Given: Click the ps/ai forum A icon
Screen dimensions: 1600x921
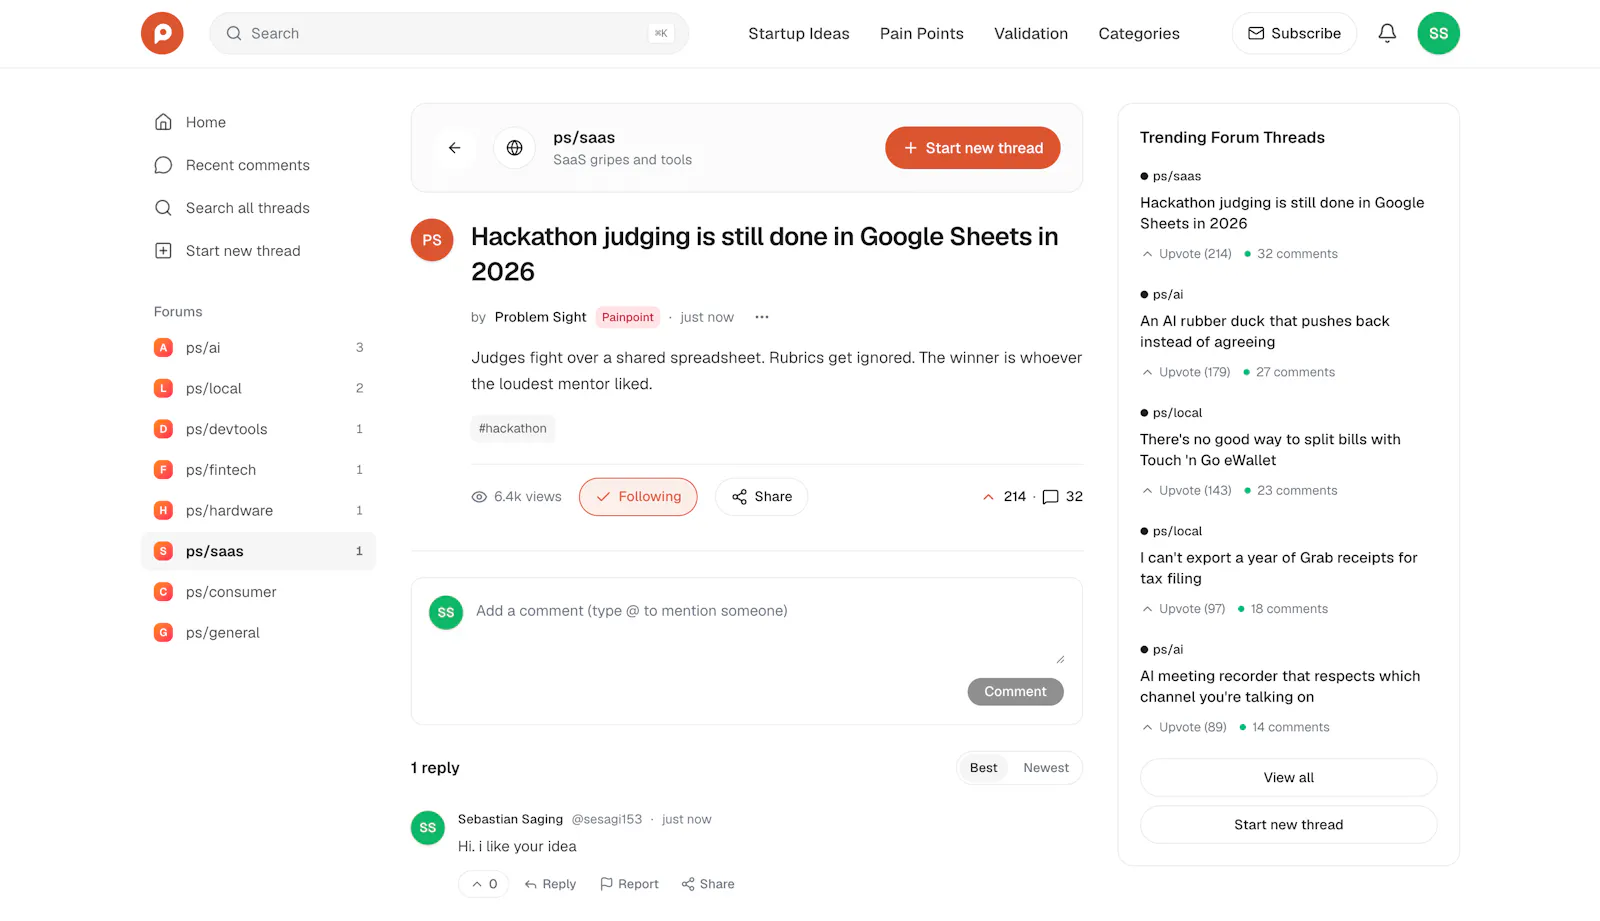Looking at the screenshot, I should tap(164, 348).
